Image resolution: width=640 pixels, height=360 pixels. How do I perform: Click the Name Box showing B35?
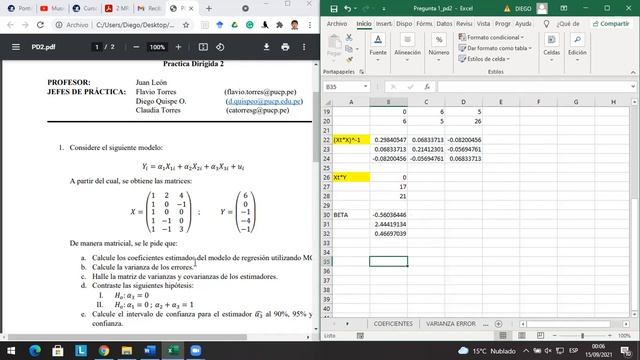pos(346,87)
